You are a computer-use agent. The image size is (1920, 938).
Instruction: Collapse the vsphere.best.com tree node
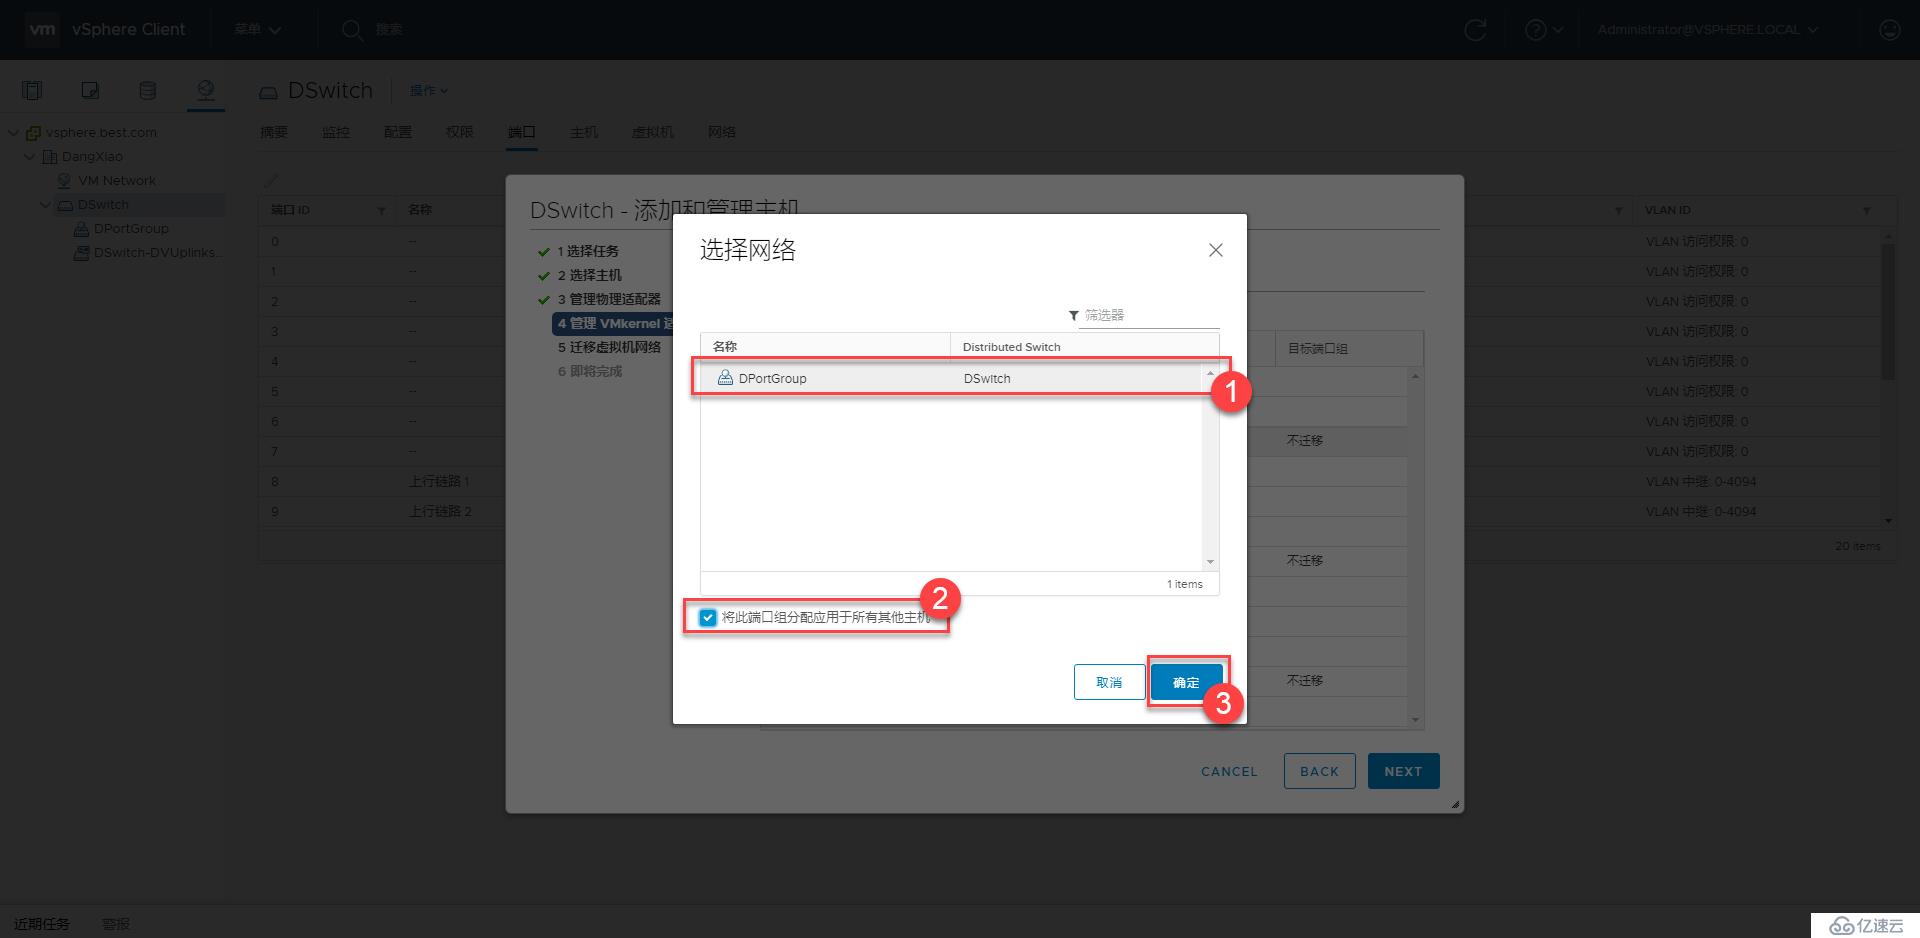(x=14, y=132)
